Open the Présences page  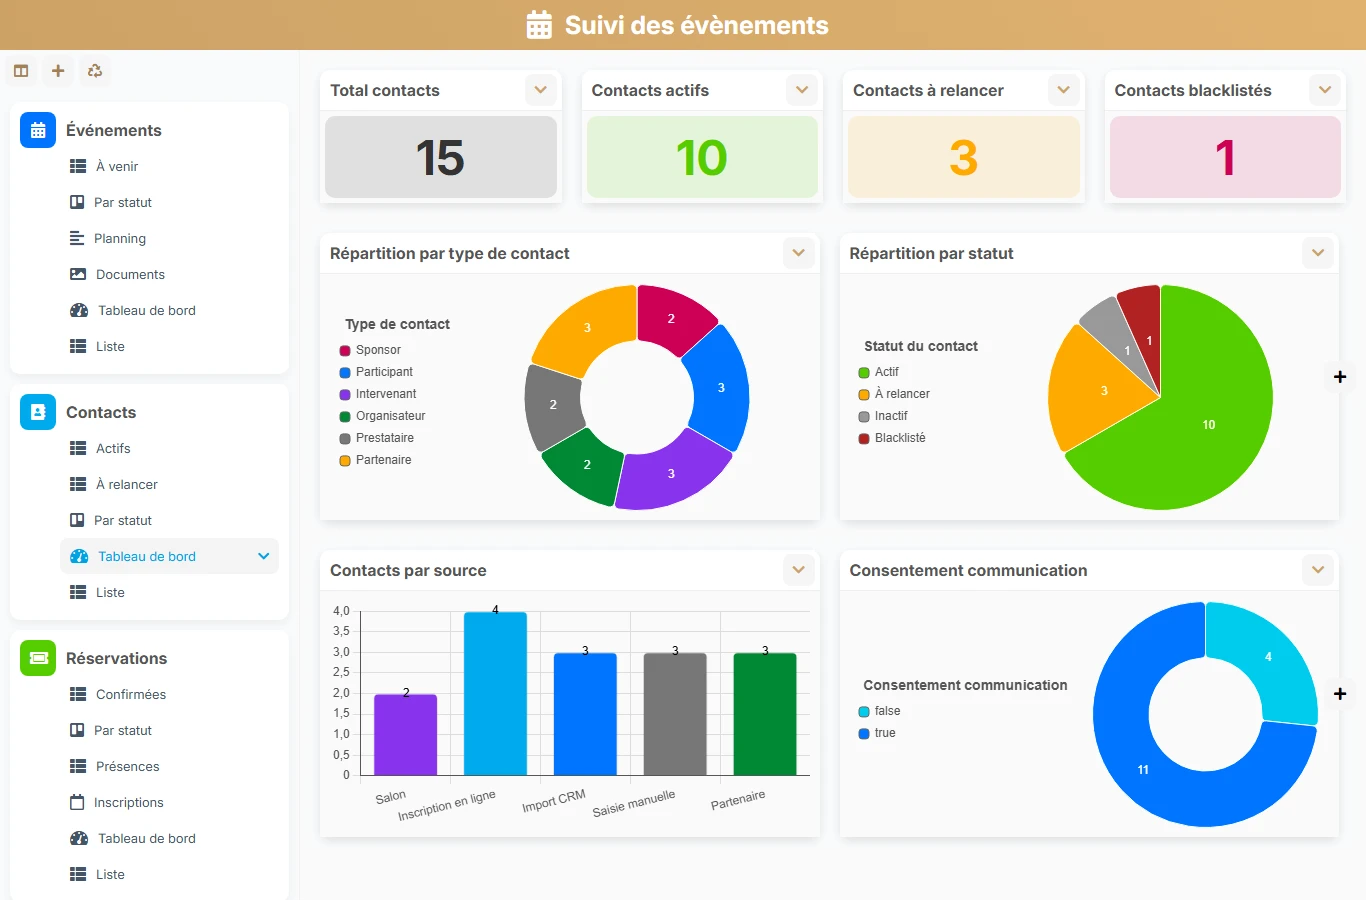(x=128, y=766)
